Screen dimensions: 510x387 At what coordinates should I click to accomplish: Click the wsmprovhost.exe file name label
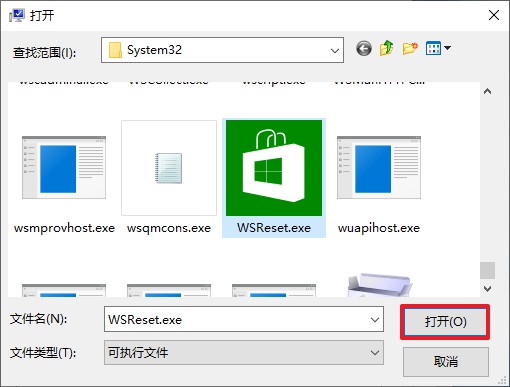[64, 228]
